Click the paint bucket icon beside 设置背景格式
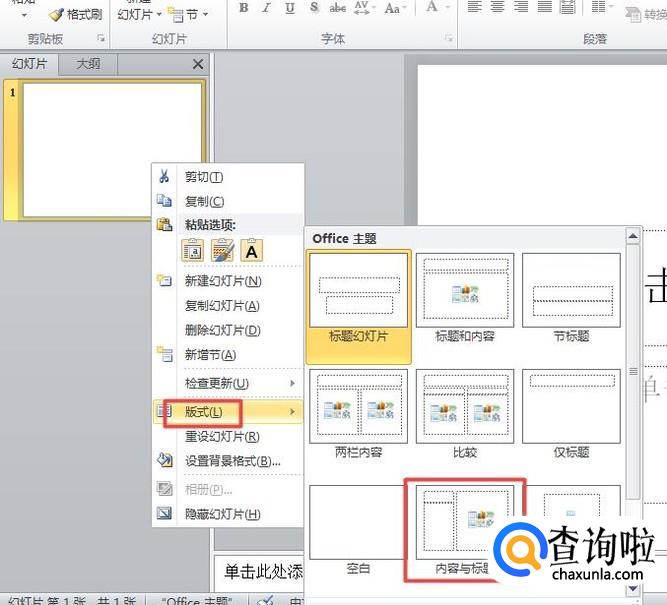Screen dimensions: 667x605 coord(164,459)
